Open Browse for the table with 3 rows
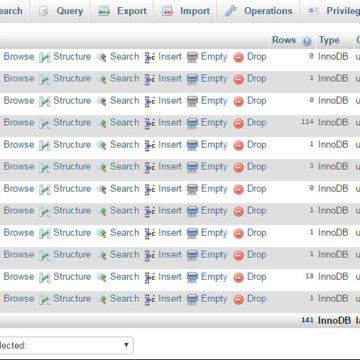This screenshot has width=360, height=360. (x=19, y=167)
